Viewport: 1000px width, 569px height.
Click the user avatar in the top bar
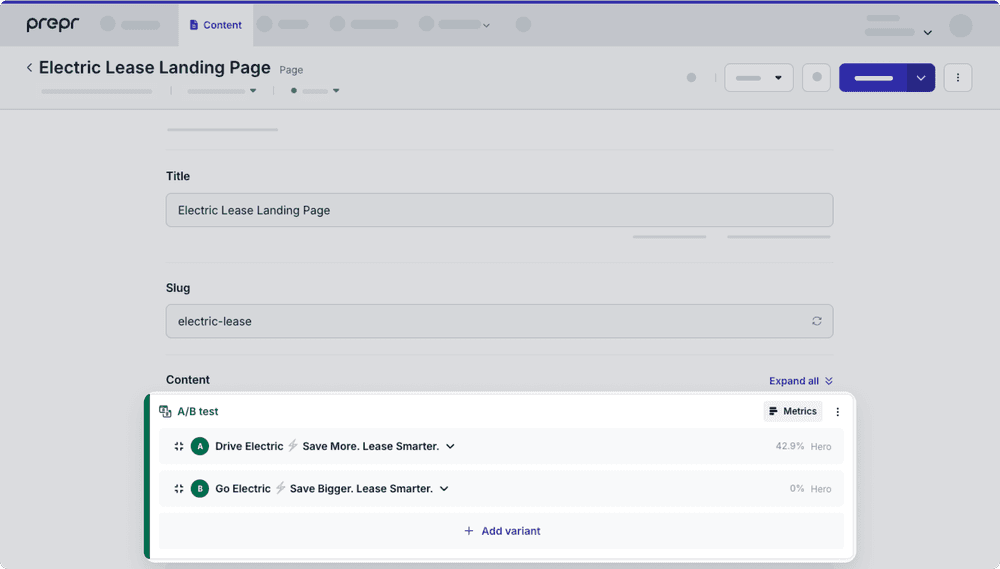pos(960,26)
